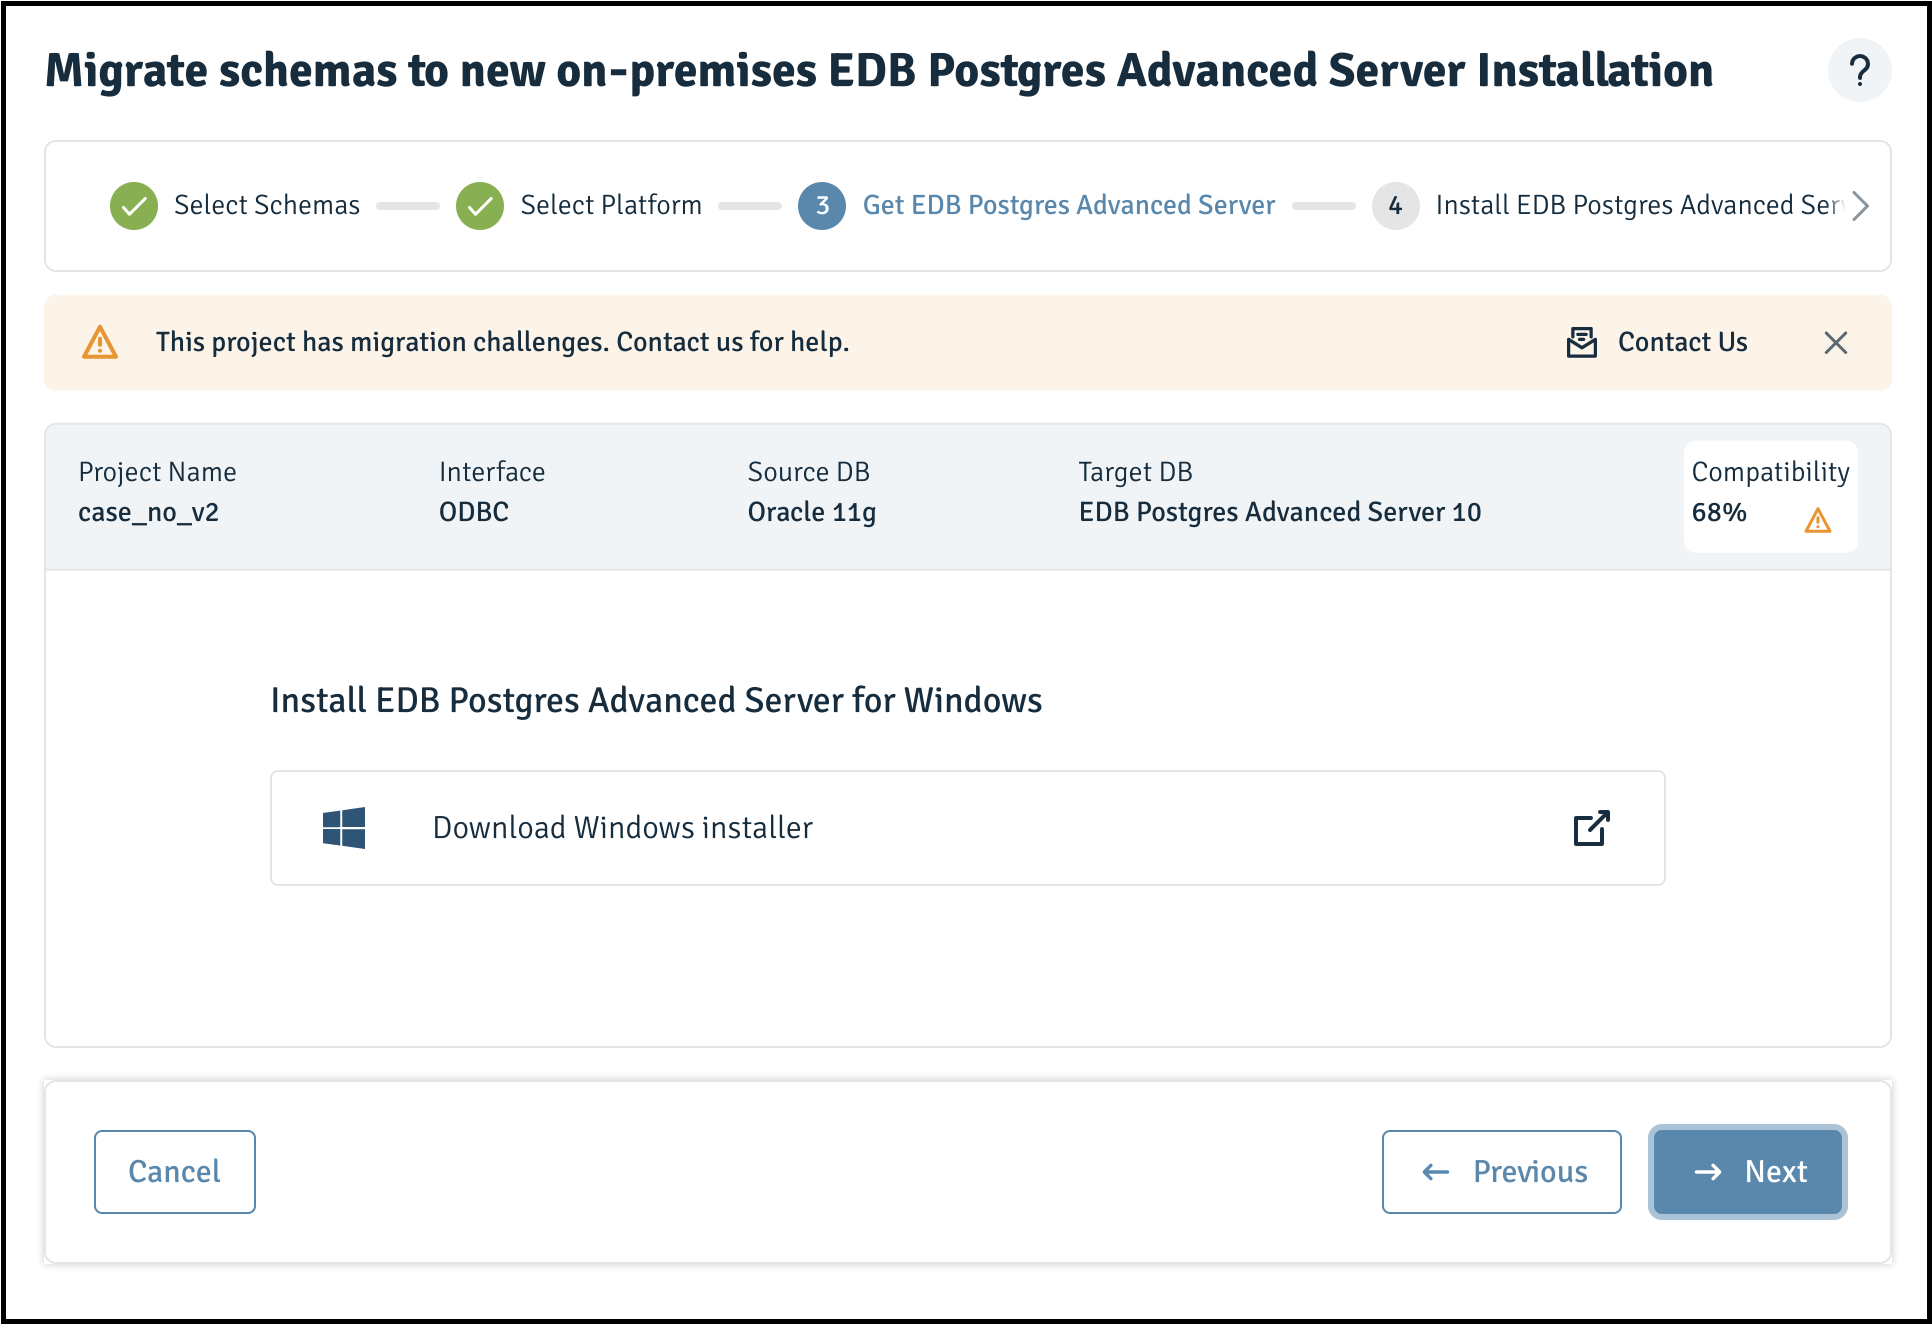Jump to step 4 numbered circle
Image resolution: width=1932 pixels, height=1324 pixels.
pos(1396,206)
